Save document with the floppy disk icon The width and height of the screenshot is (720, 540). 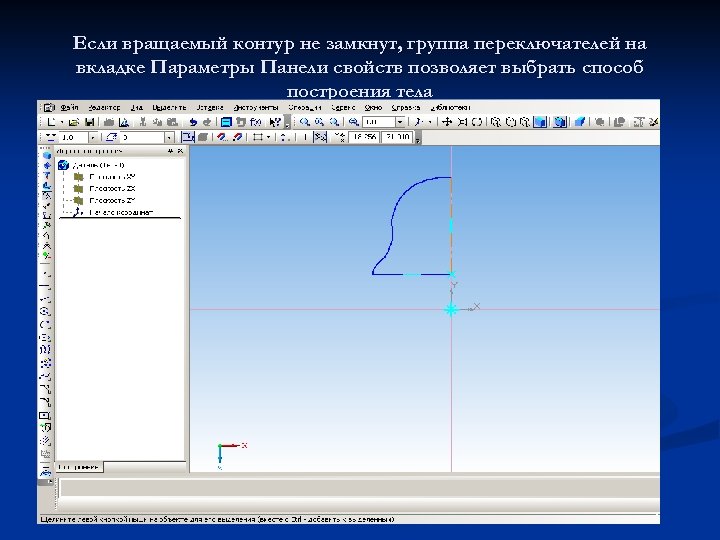[90, 122]
